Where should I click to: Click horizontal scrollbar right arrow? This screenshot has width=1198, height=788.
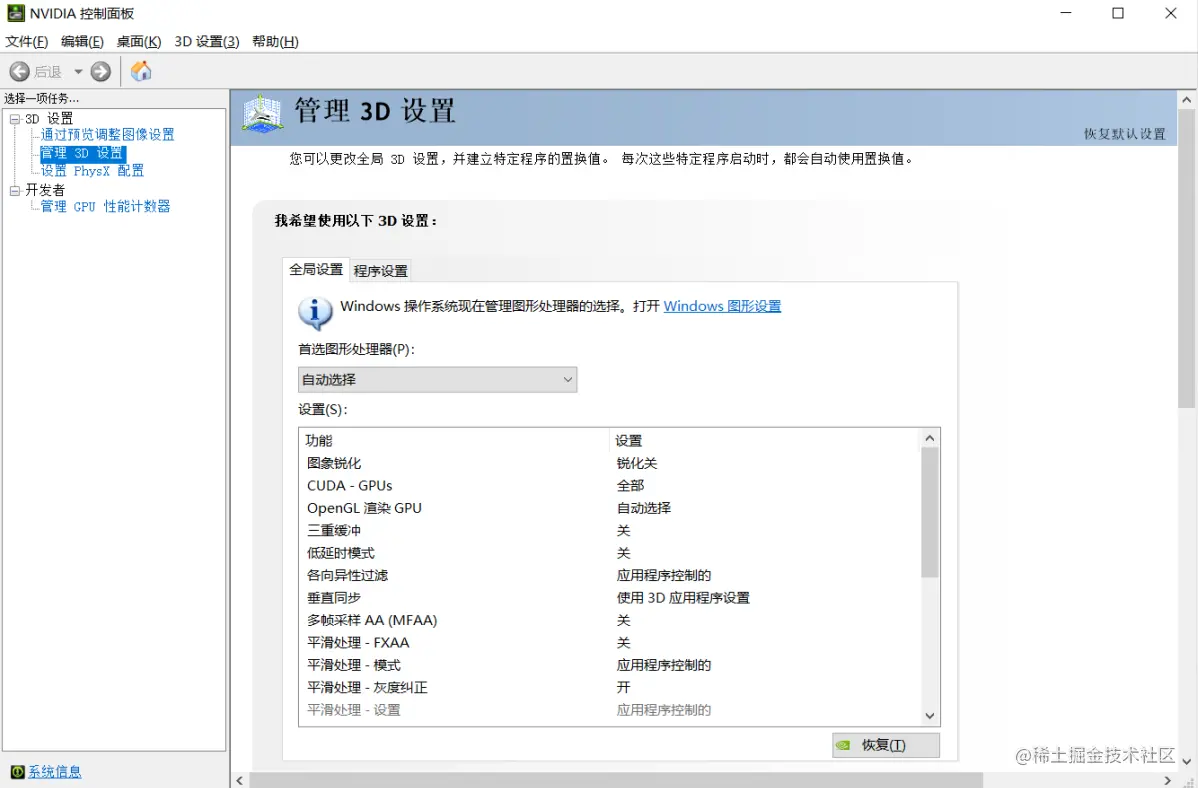(x=1167, y=780)
